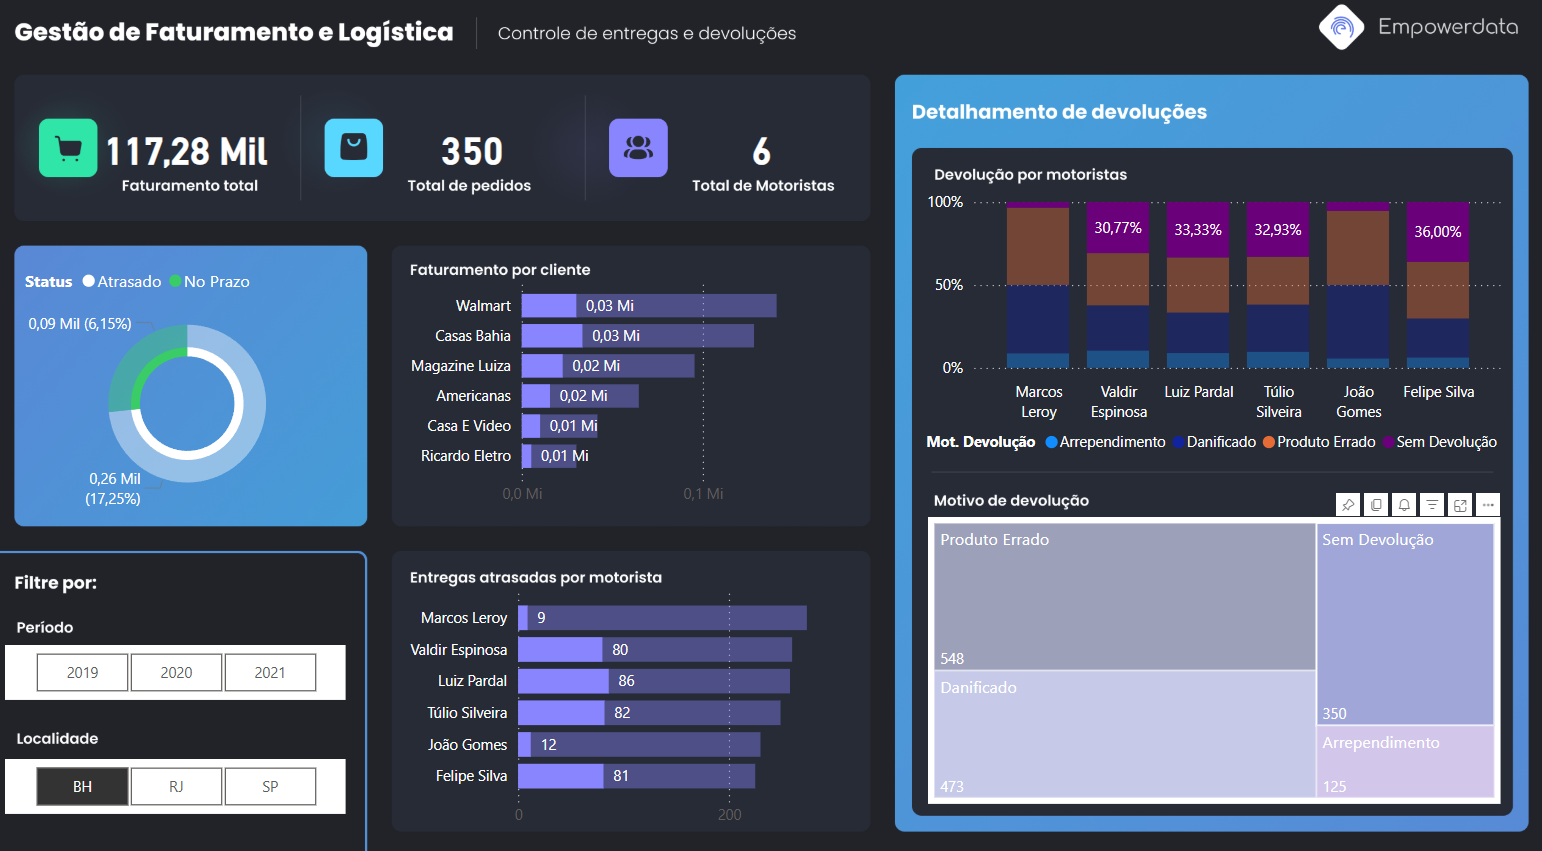The width and height of the screenshot is (1542, 851).
Task: Filter locality by RJ
Action: pos(176,787)
